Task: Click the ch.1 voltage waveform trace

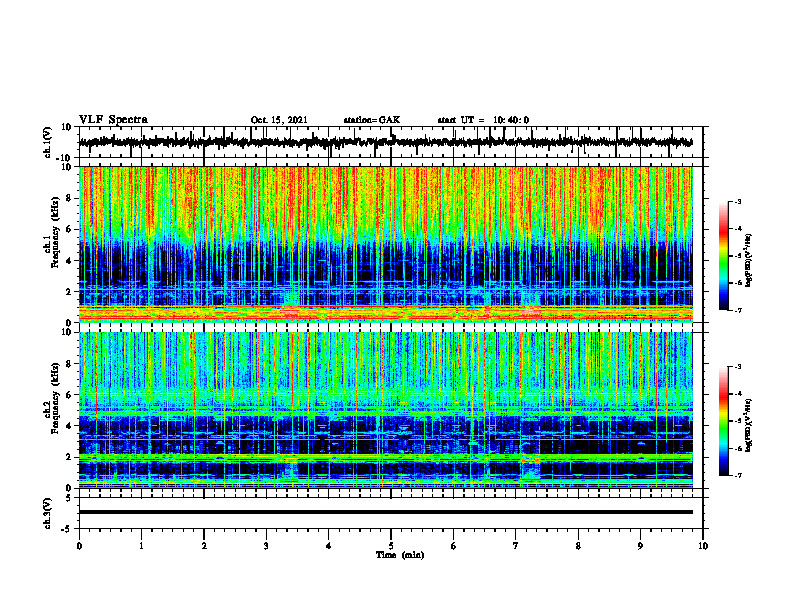Action: pos(385,142)
